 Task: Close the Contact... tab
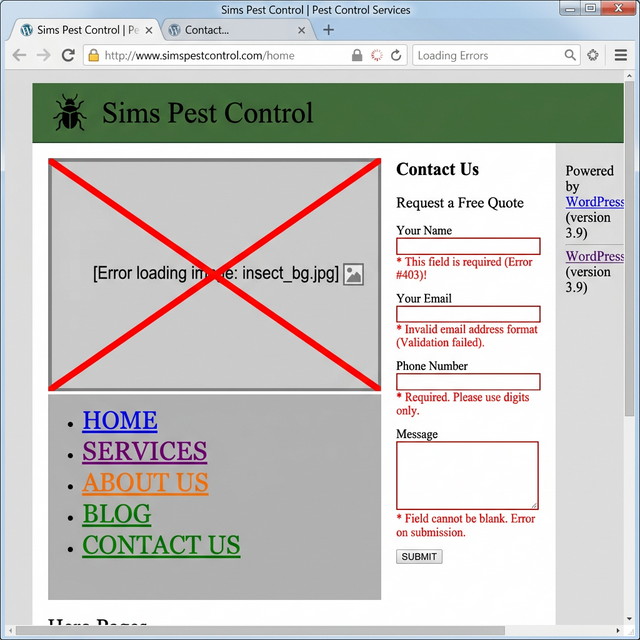[301, 30]
